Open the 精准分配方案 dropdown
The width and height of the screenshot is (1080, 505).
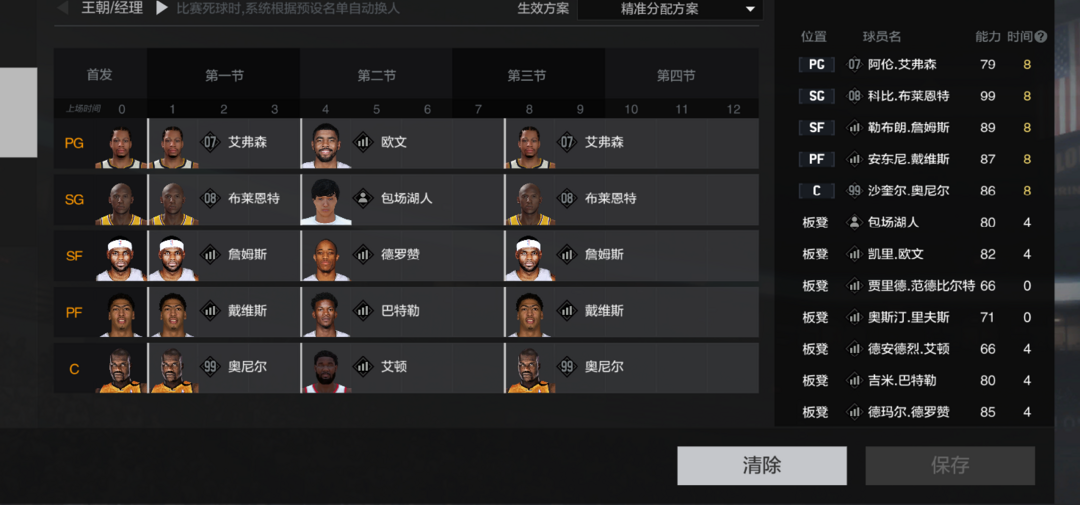click(x=670, y=9)
